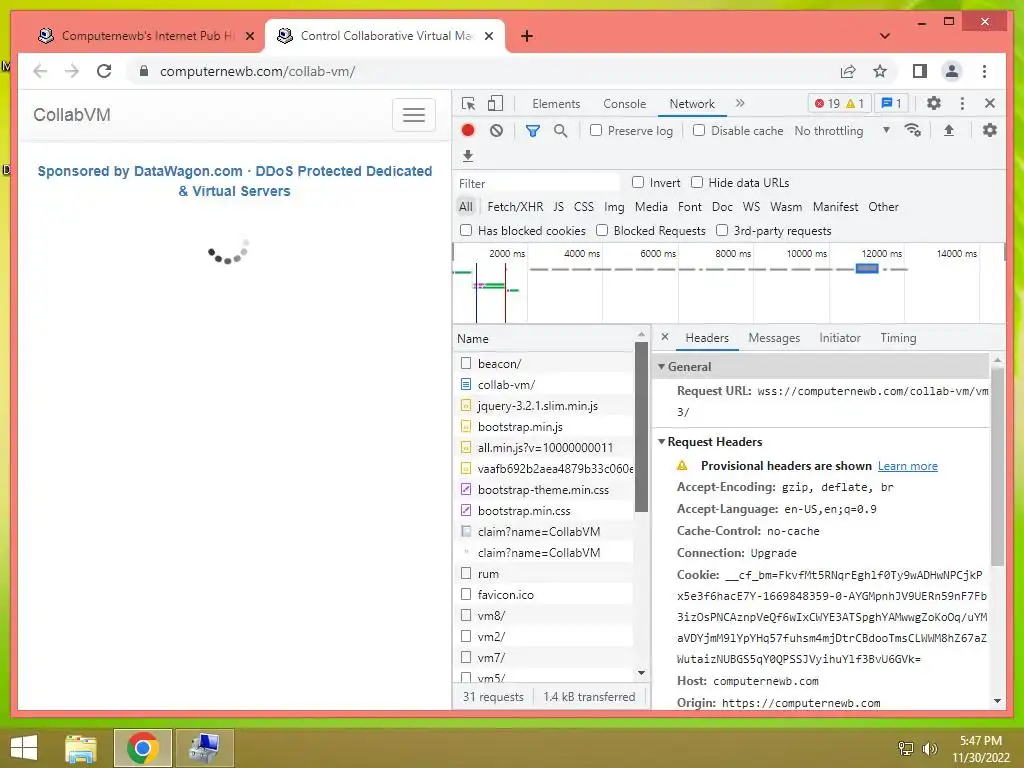
Task: Open DevTools settings gear icon
Action: (x=934, y=103)
